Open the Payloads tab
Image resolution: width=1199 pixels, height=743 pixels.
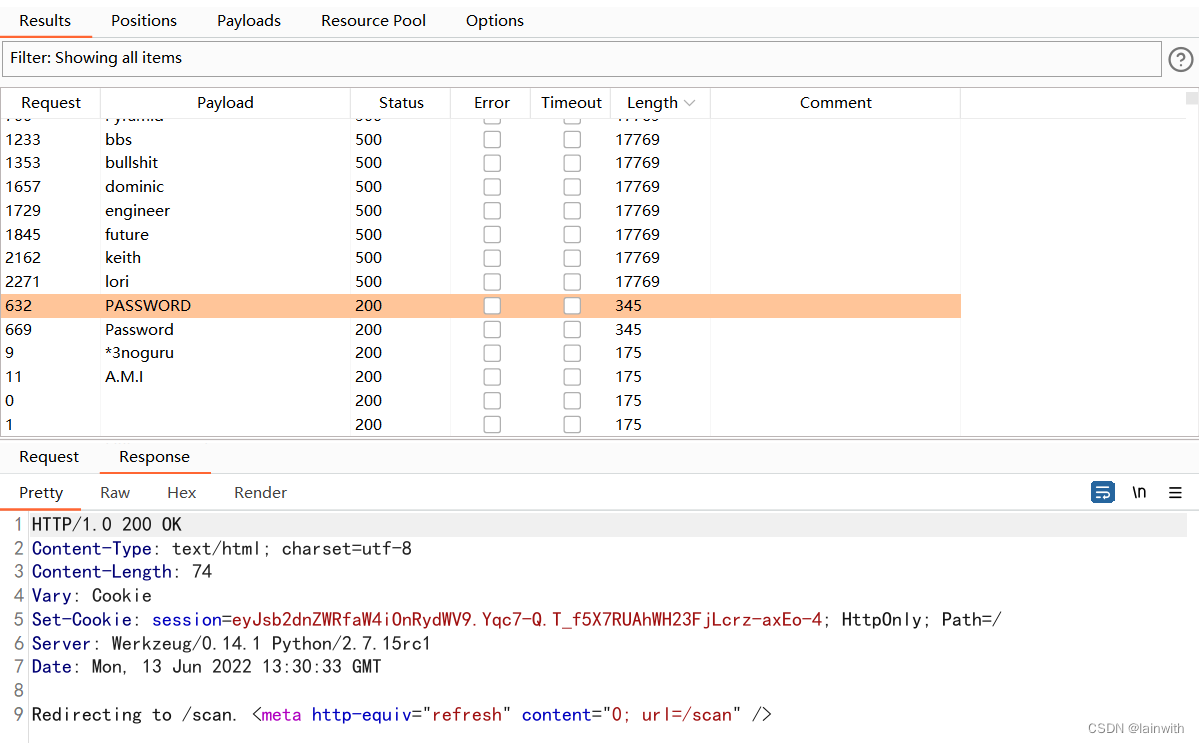point(249,21)
